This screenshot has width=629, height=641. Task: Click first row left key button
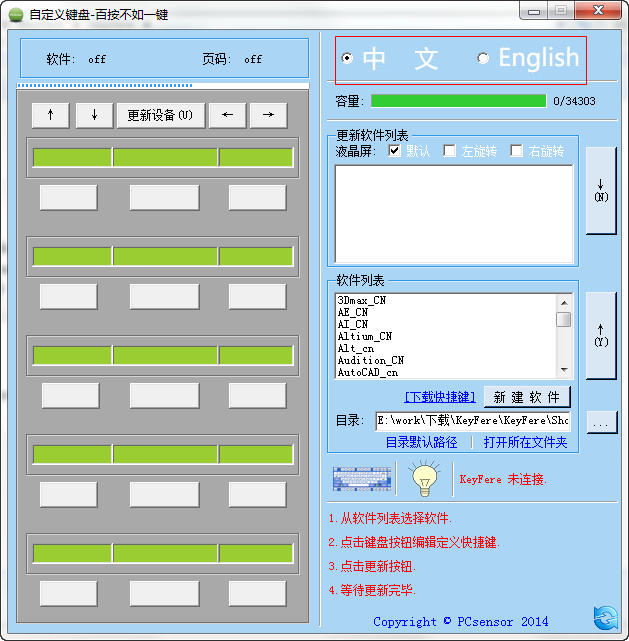69,198
